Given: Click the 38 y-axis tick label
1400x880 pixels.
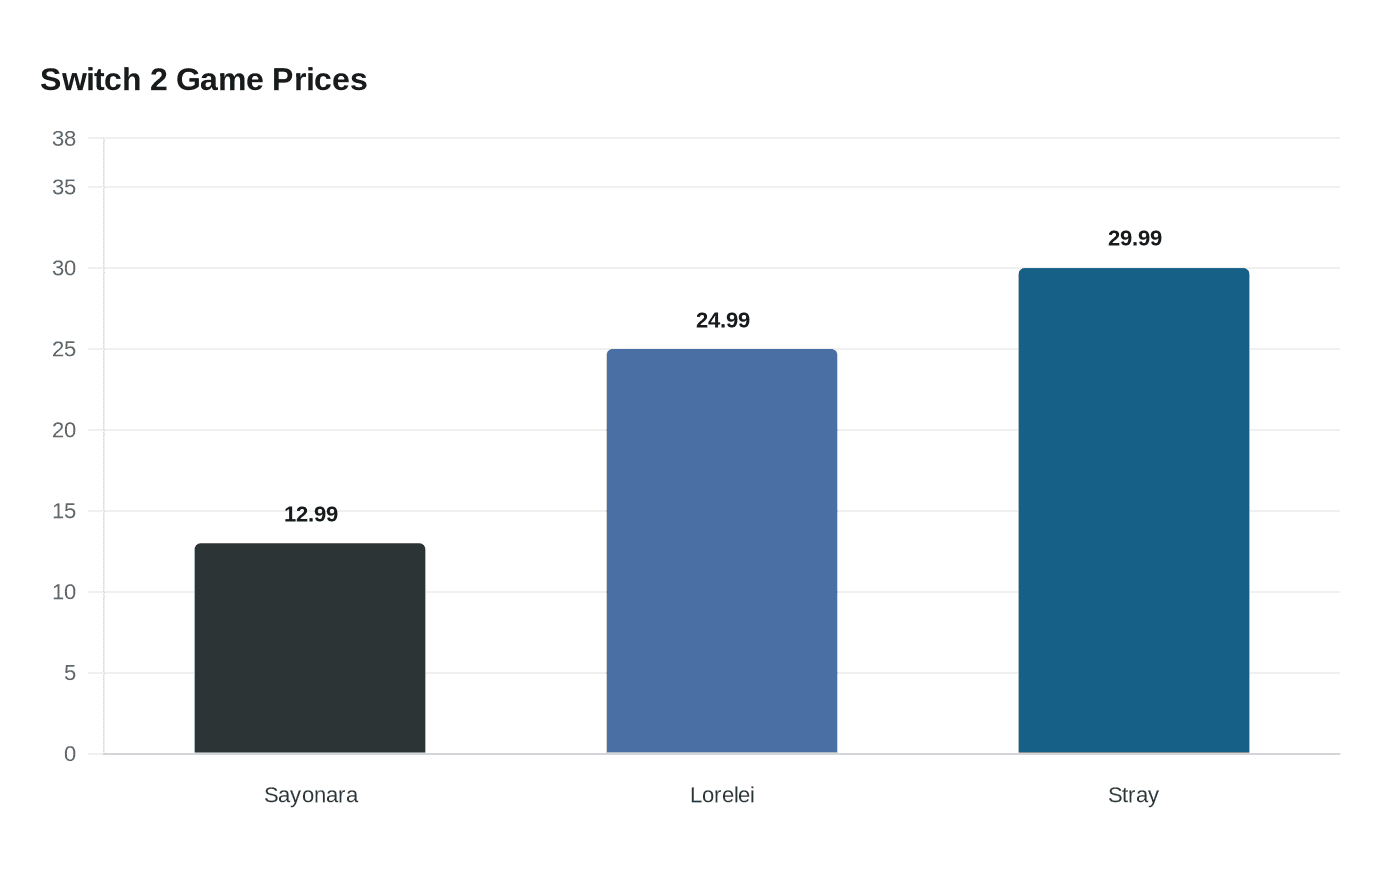Looking at the screenshot, I should point(64,139).
